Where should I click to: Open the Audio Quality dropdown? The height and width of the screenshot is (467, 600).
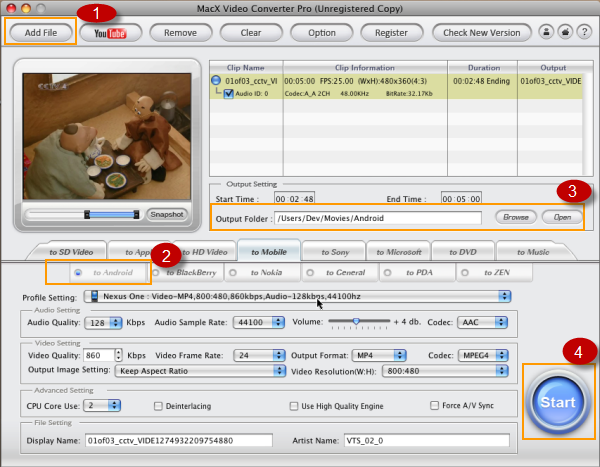103,323
